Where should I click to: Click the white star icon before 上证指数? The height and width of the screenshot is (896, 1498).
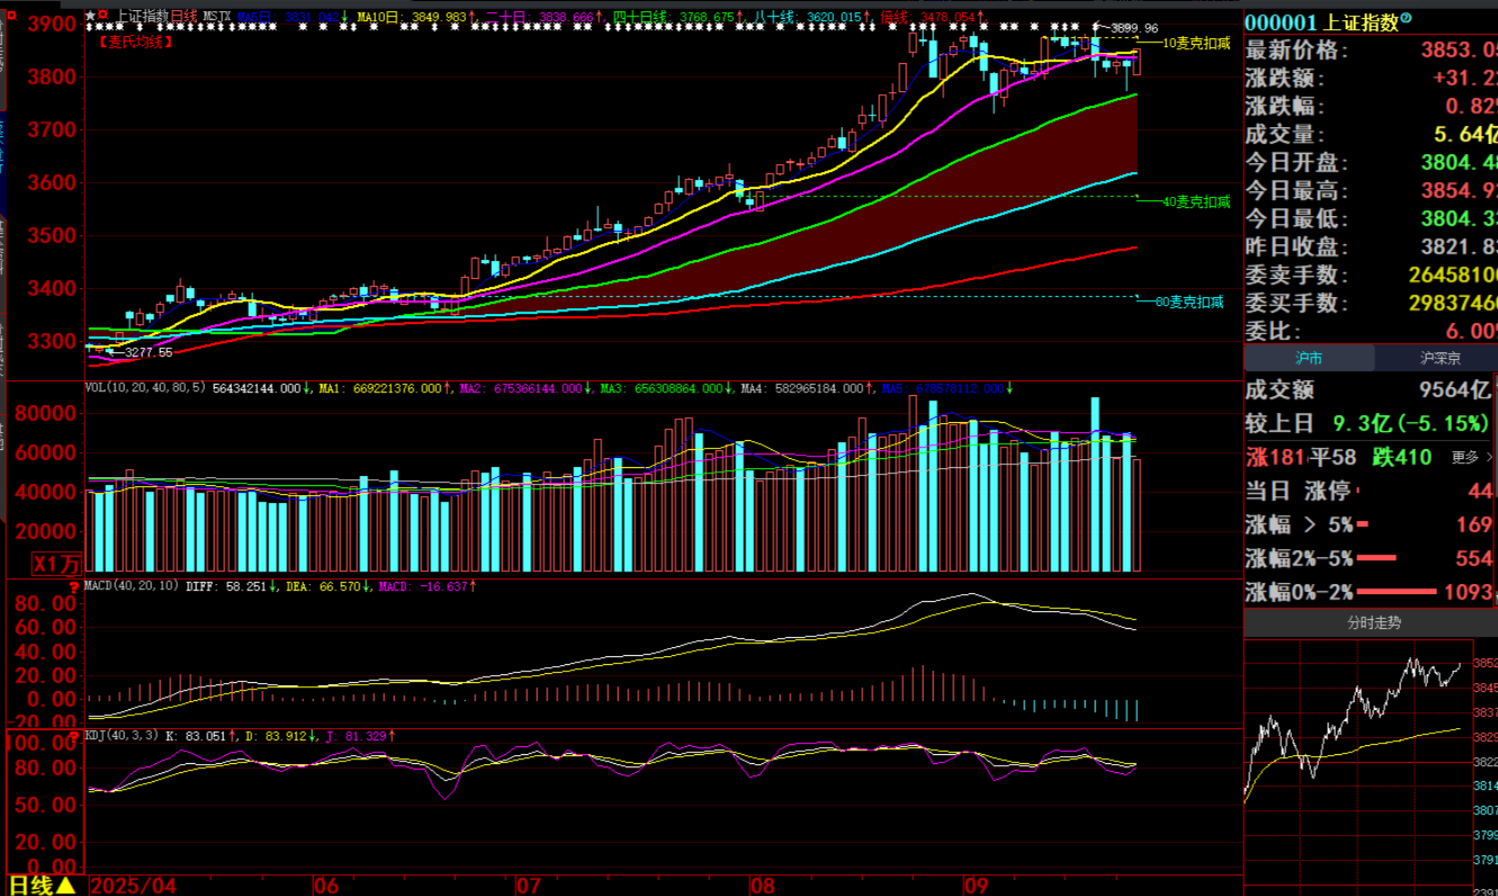(90, 16)
